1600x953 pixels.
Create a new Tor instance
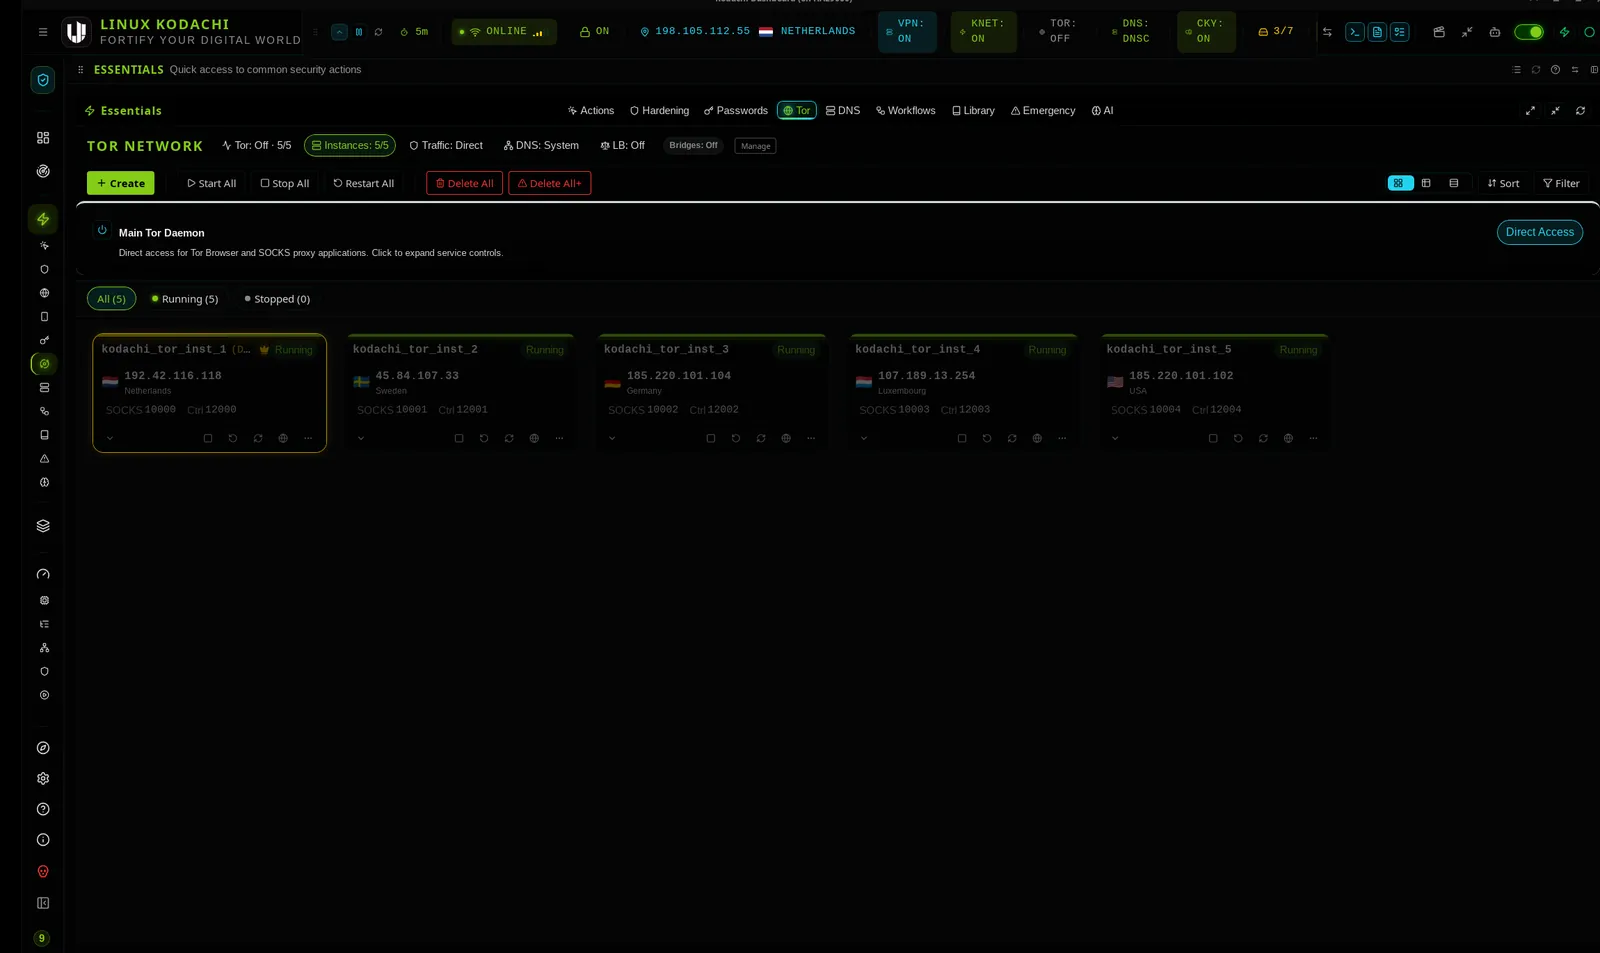click(x=120, y=184)
